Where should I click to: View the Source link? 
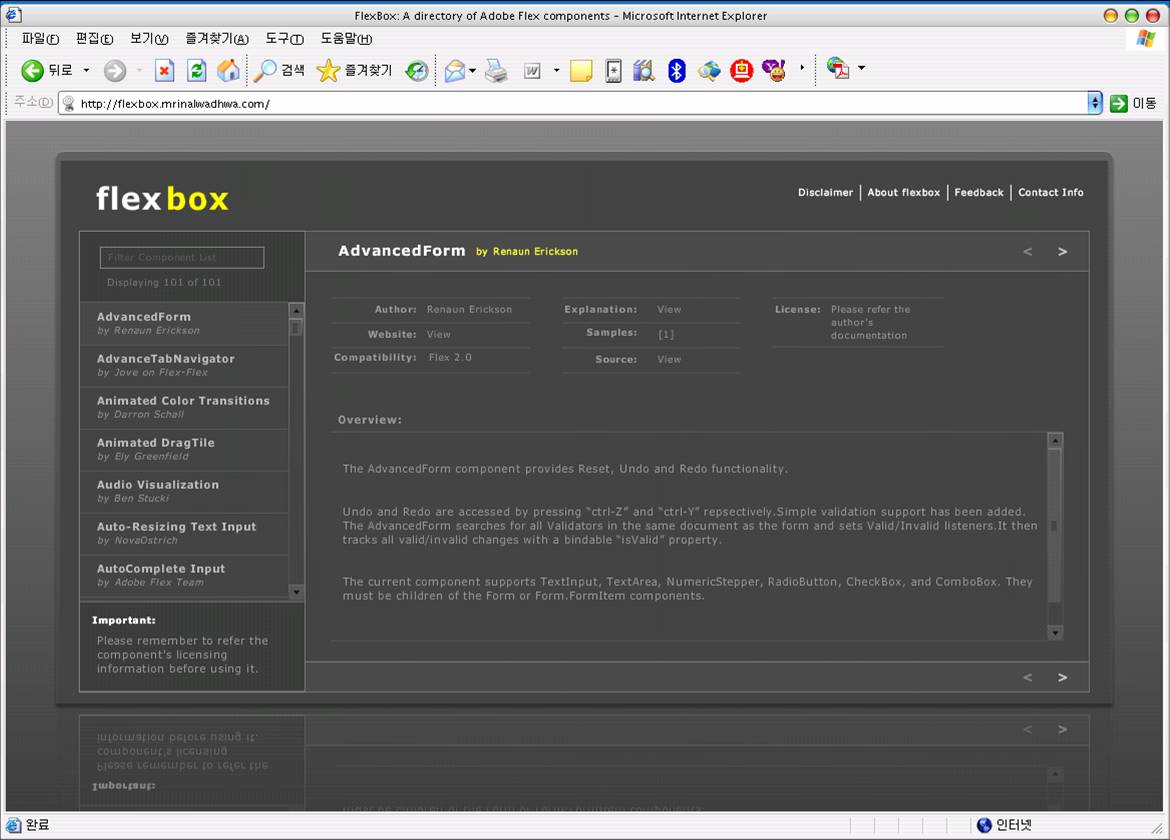pyautogui.click(x=669, y=360)
